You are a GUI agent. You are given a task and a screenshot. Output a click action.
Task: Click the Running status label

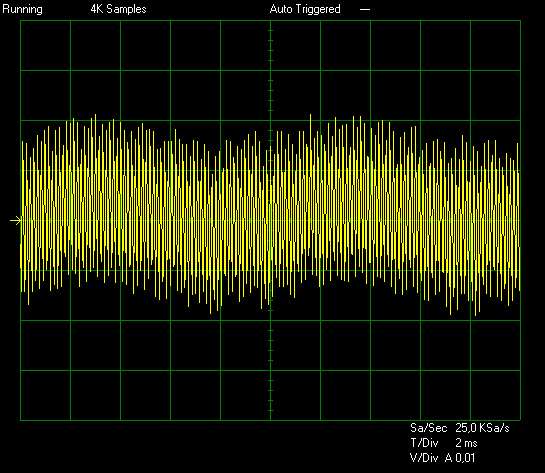[x=23, y=9]
